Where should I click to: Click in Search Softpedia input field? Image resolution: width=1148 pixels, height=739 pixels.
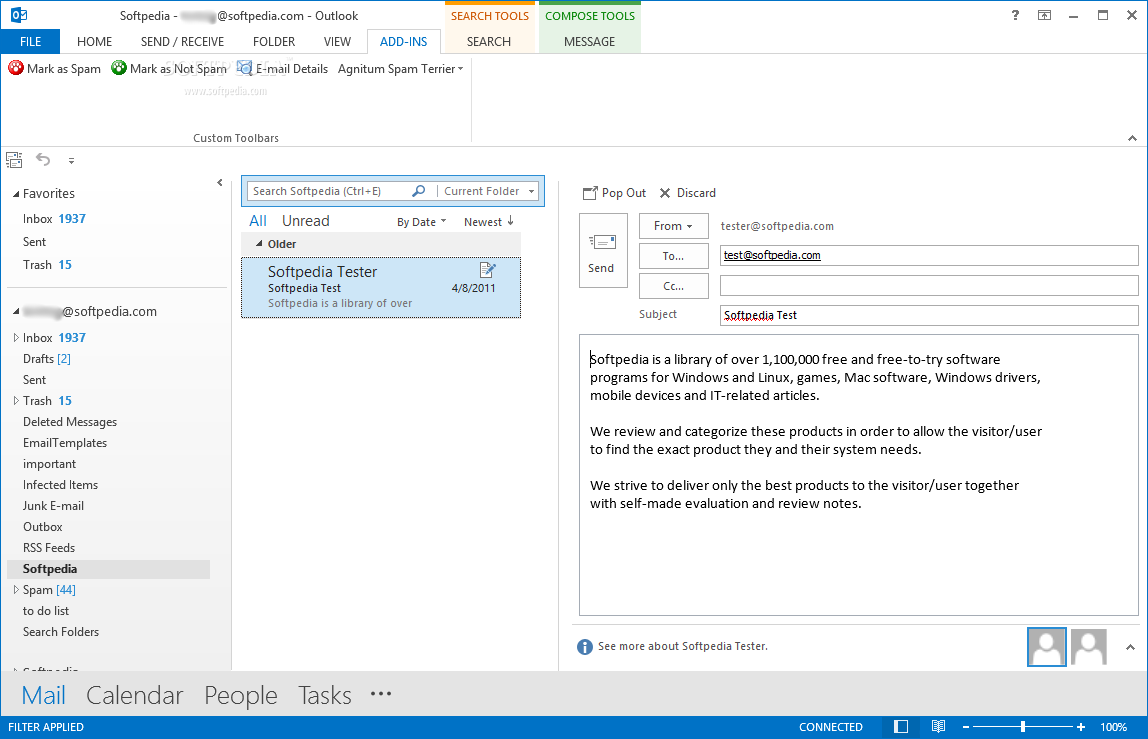pos(329,191)
